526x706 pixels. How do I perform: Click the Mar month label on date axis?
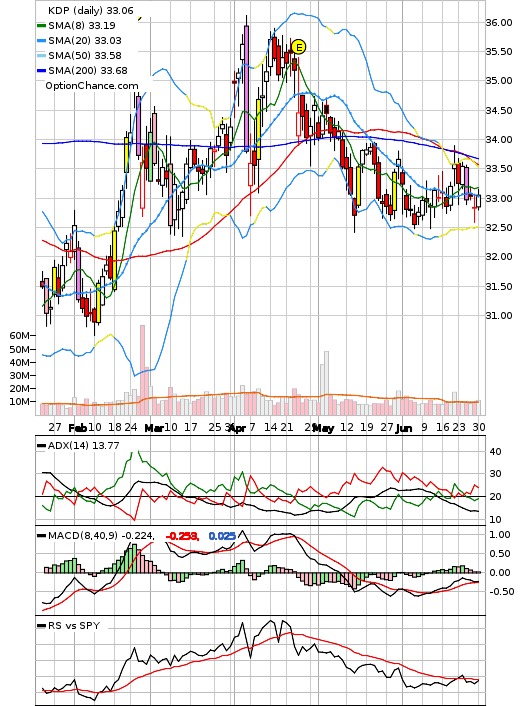pyautogui.click(x=153, y=428)
